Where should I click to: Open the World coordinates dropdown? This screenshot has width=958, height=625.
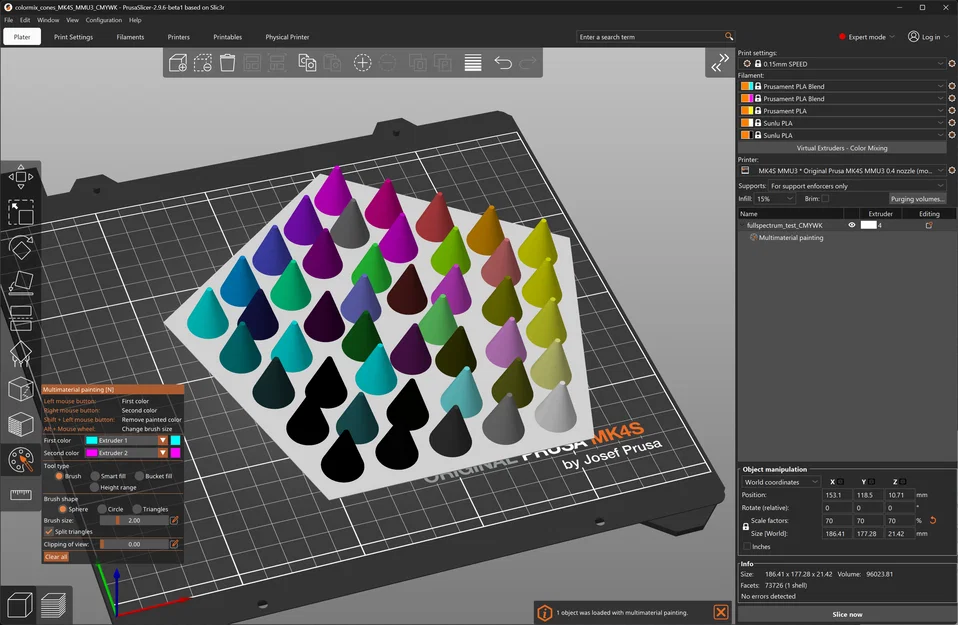coord(780,482)
